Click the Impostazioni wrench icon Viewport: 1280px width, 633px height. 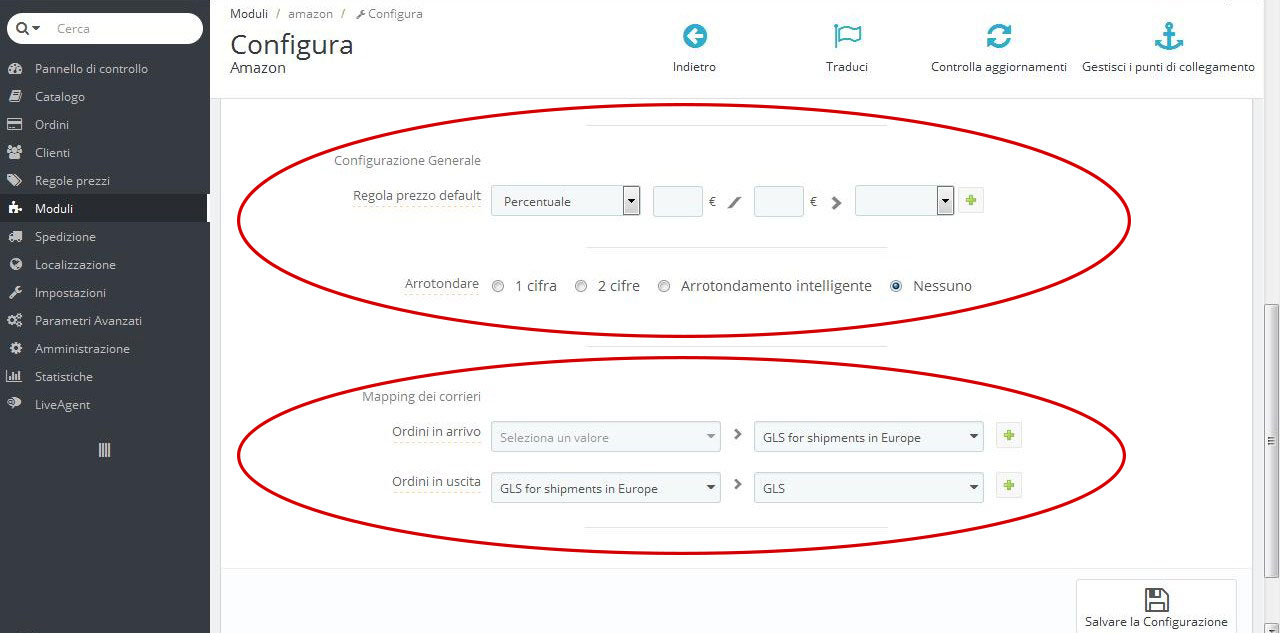point(15,293)
